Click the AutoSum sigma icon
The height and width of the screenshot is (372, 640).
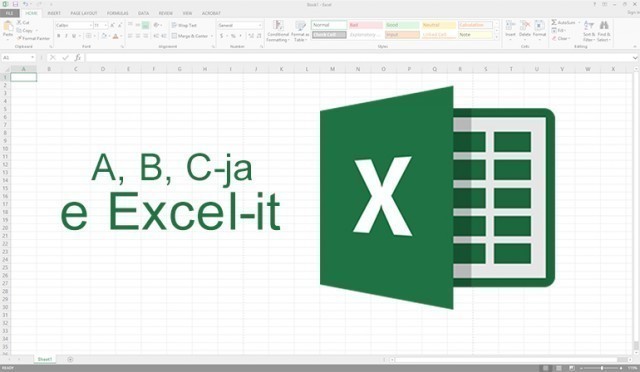coord(554,22)
